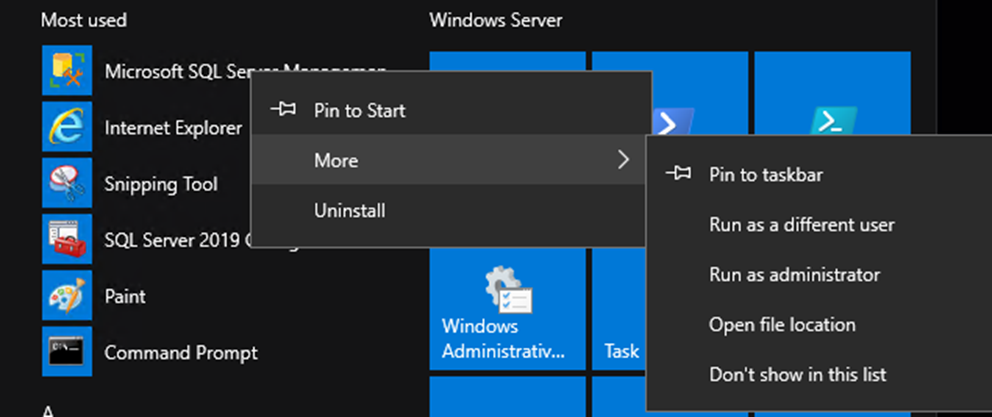Choose Pin to Start in the context menu
The image size is (992, 417).
[x=452, y=110]
